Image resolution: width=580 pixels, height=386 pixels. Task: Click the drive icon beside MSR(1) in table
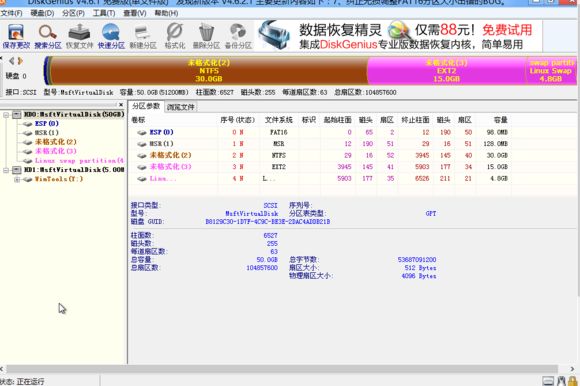[142, 144]
